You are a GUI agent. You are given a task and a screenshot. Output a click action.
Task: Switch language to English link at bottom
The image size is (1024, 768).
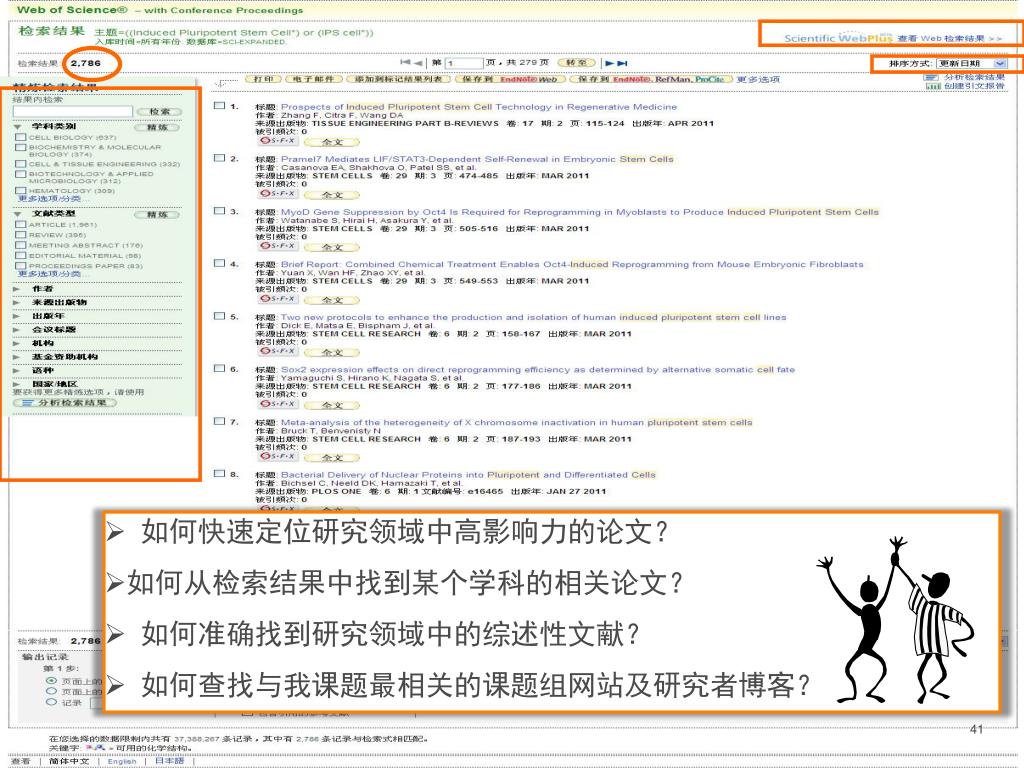(x=121, y=761)
